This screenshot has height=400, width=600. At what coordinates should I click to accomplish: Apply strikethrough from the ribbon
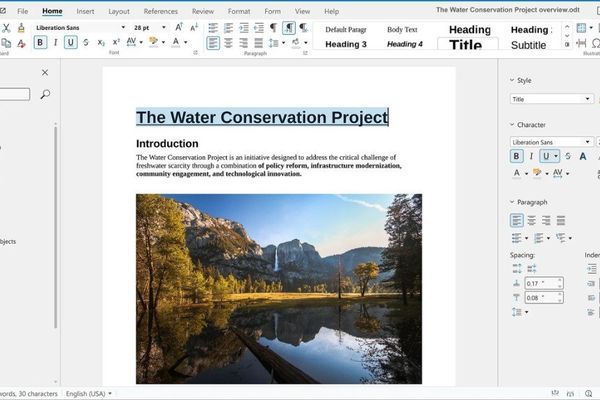86,42
